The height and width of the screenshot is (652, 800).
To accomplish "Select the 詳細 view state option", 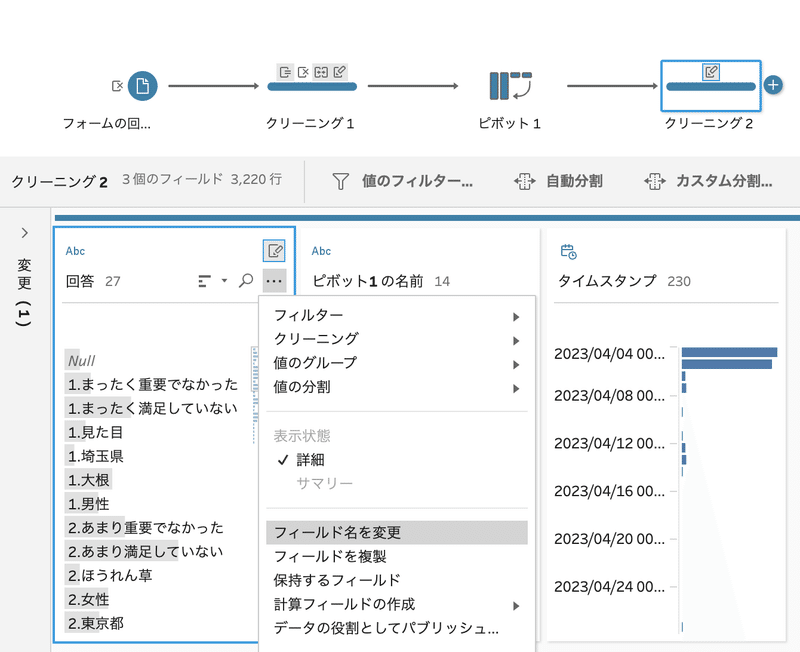I will [397, 460].
